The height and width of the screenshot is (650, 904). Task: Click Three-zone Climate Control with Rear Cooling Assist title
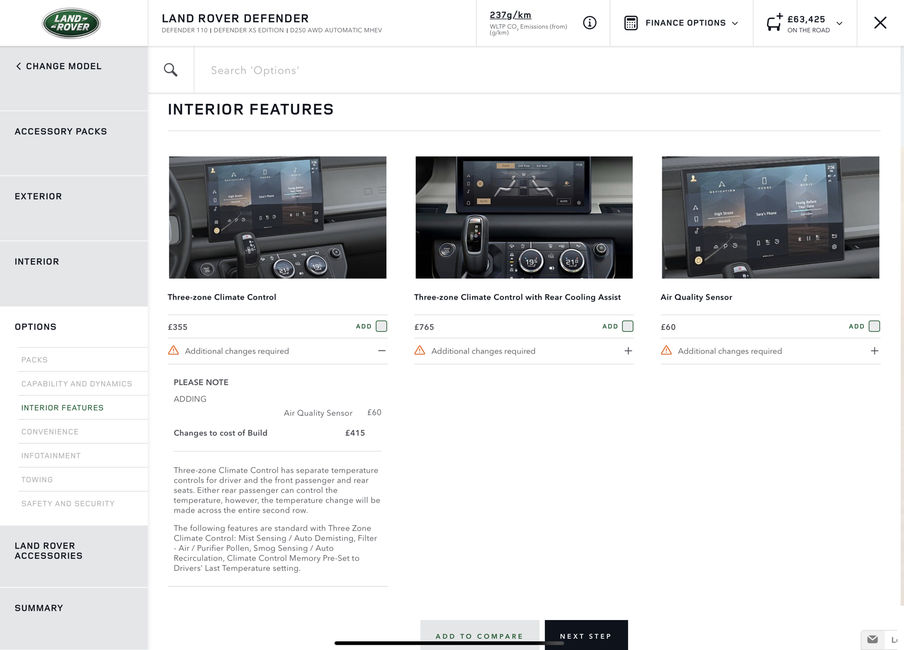coord(517,297)
